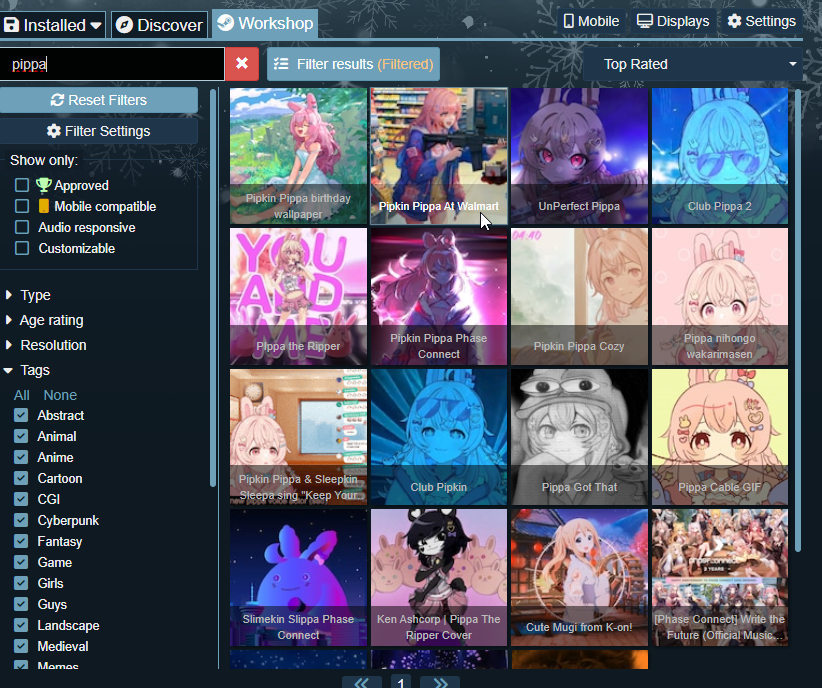Viewport: 822px width, 688px height.
Task: Uncheck the Cyberpunk tag
Action: click(x=21, y=520)
